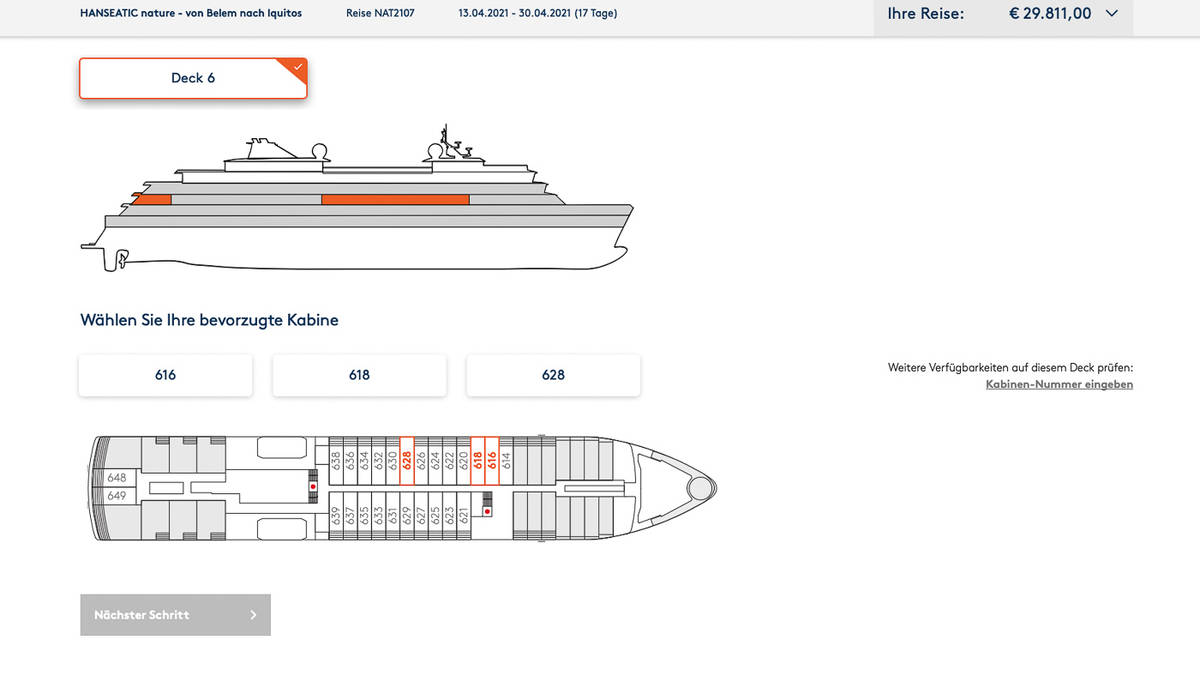Viewport: 1200px width, 676px height.
Task: Open the Kabinen-Nummer eingeben link
Action: tap(1059, 384)
